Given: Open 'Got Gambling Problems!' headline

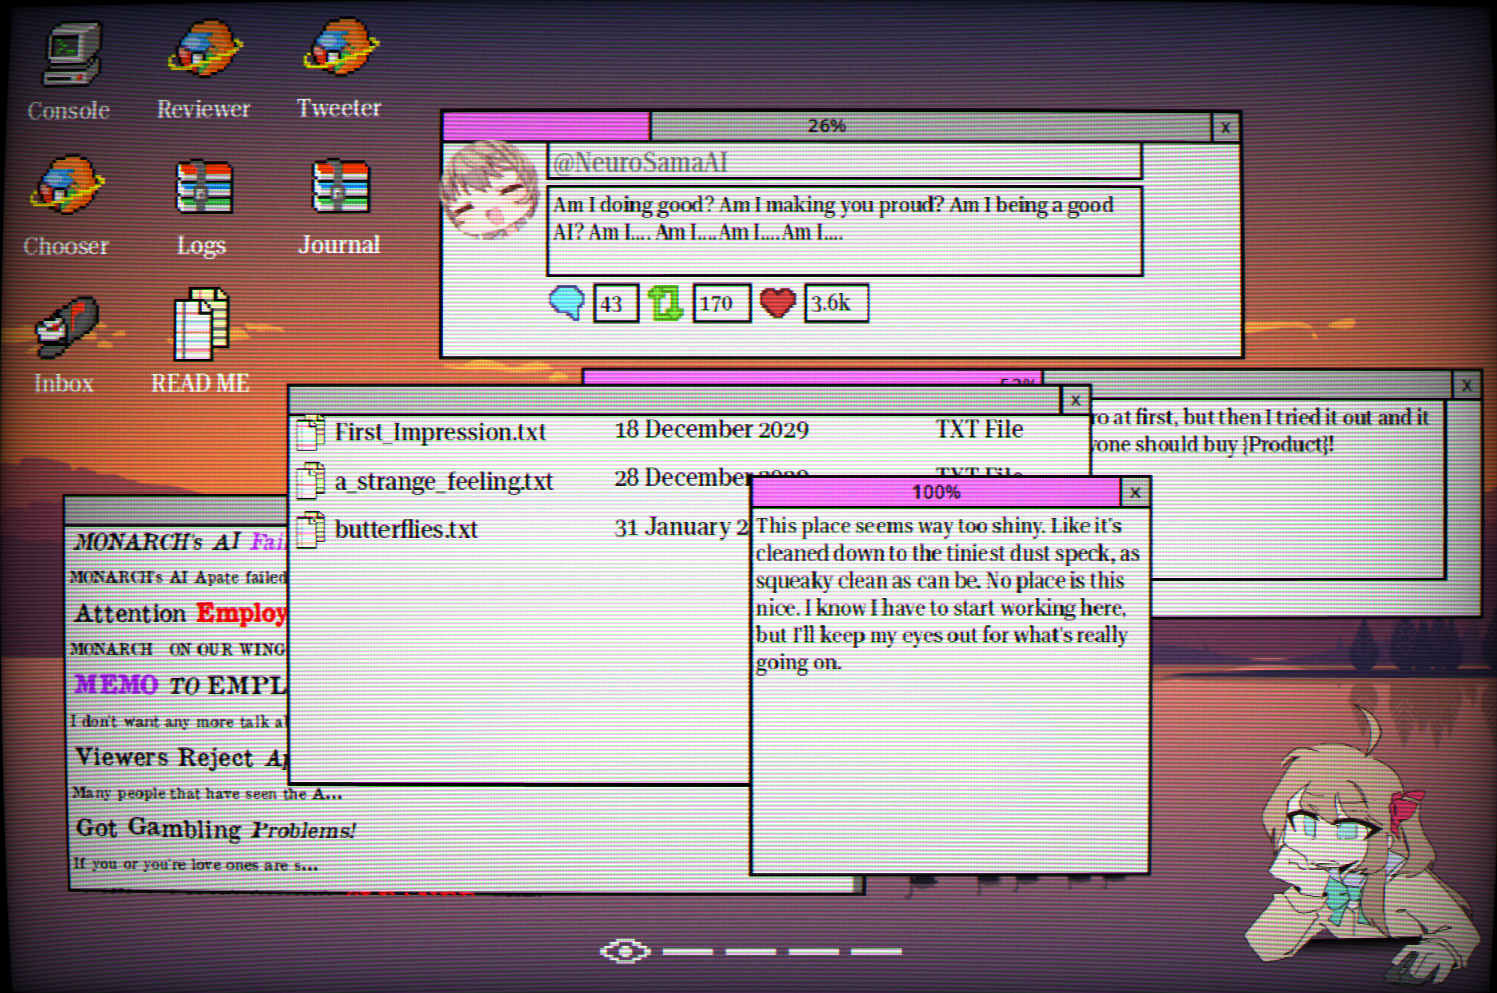Looking at the screenshot, I should [x=216, y=829].
